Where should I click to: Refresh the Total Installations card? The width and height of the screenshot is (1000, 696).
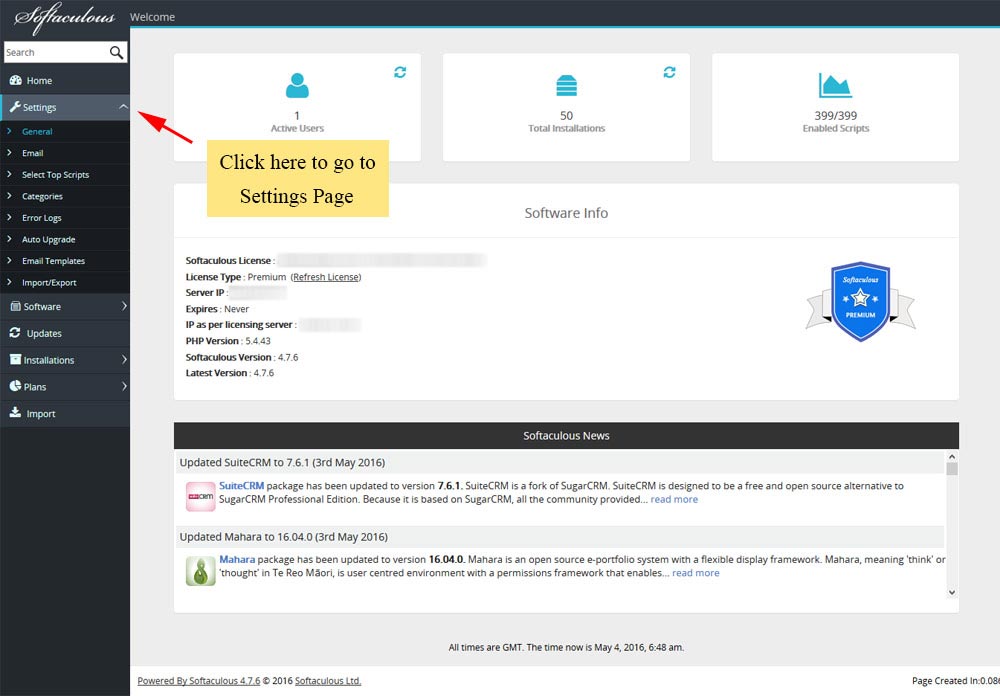[669, 72]
